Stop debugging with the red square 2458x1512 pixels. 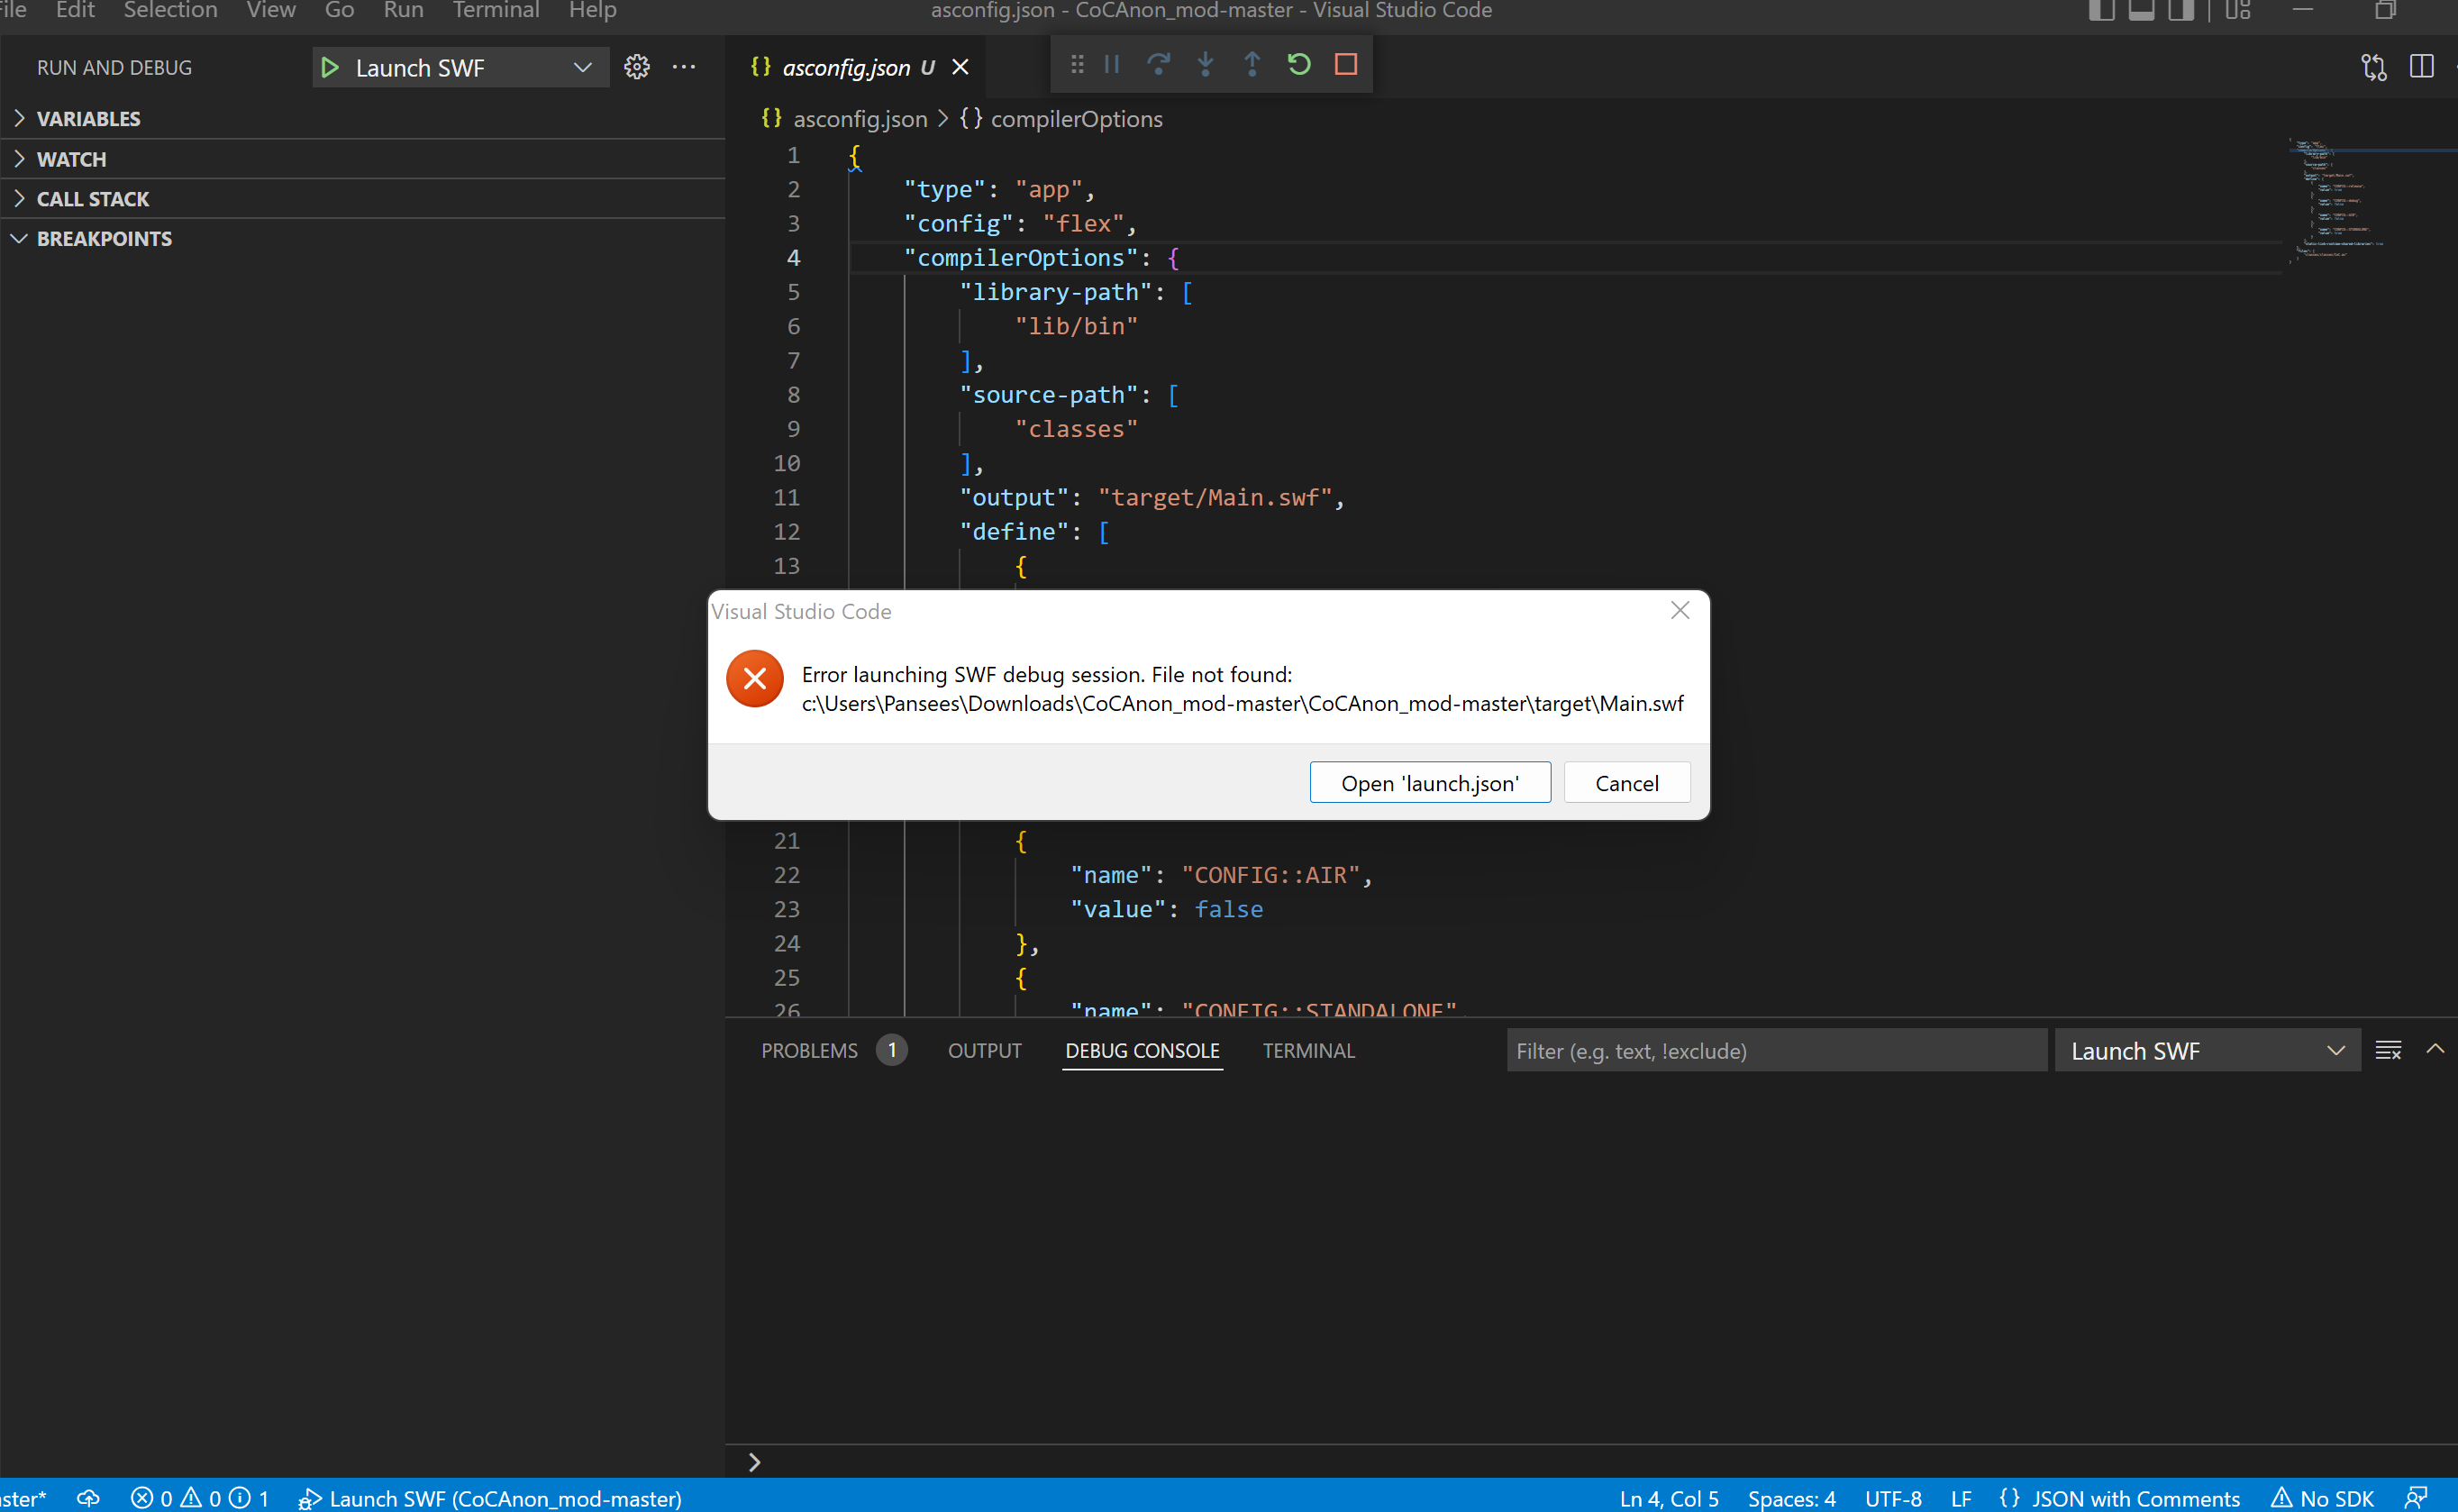click(x=1346, y=65)
